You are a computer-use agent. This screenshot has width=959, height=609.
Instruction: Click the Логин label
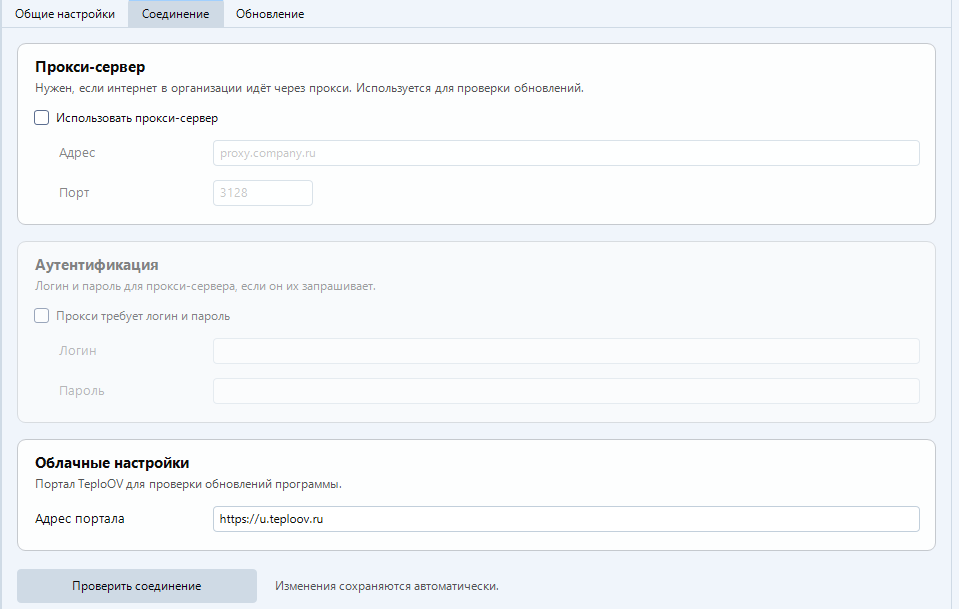[x=78, y=350]
